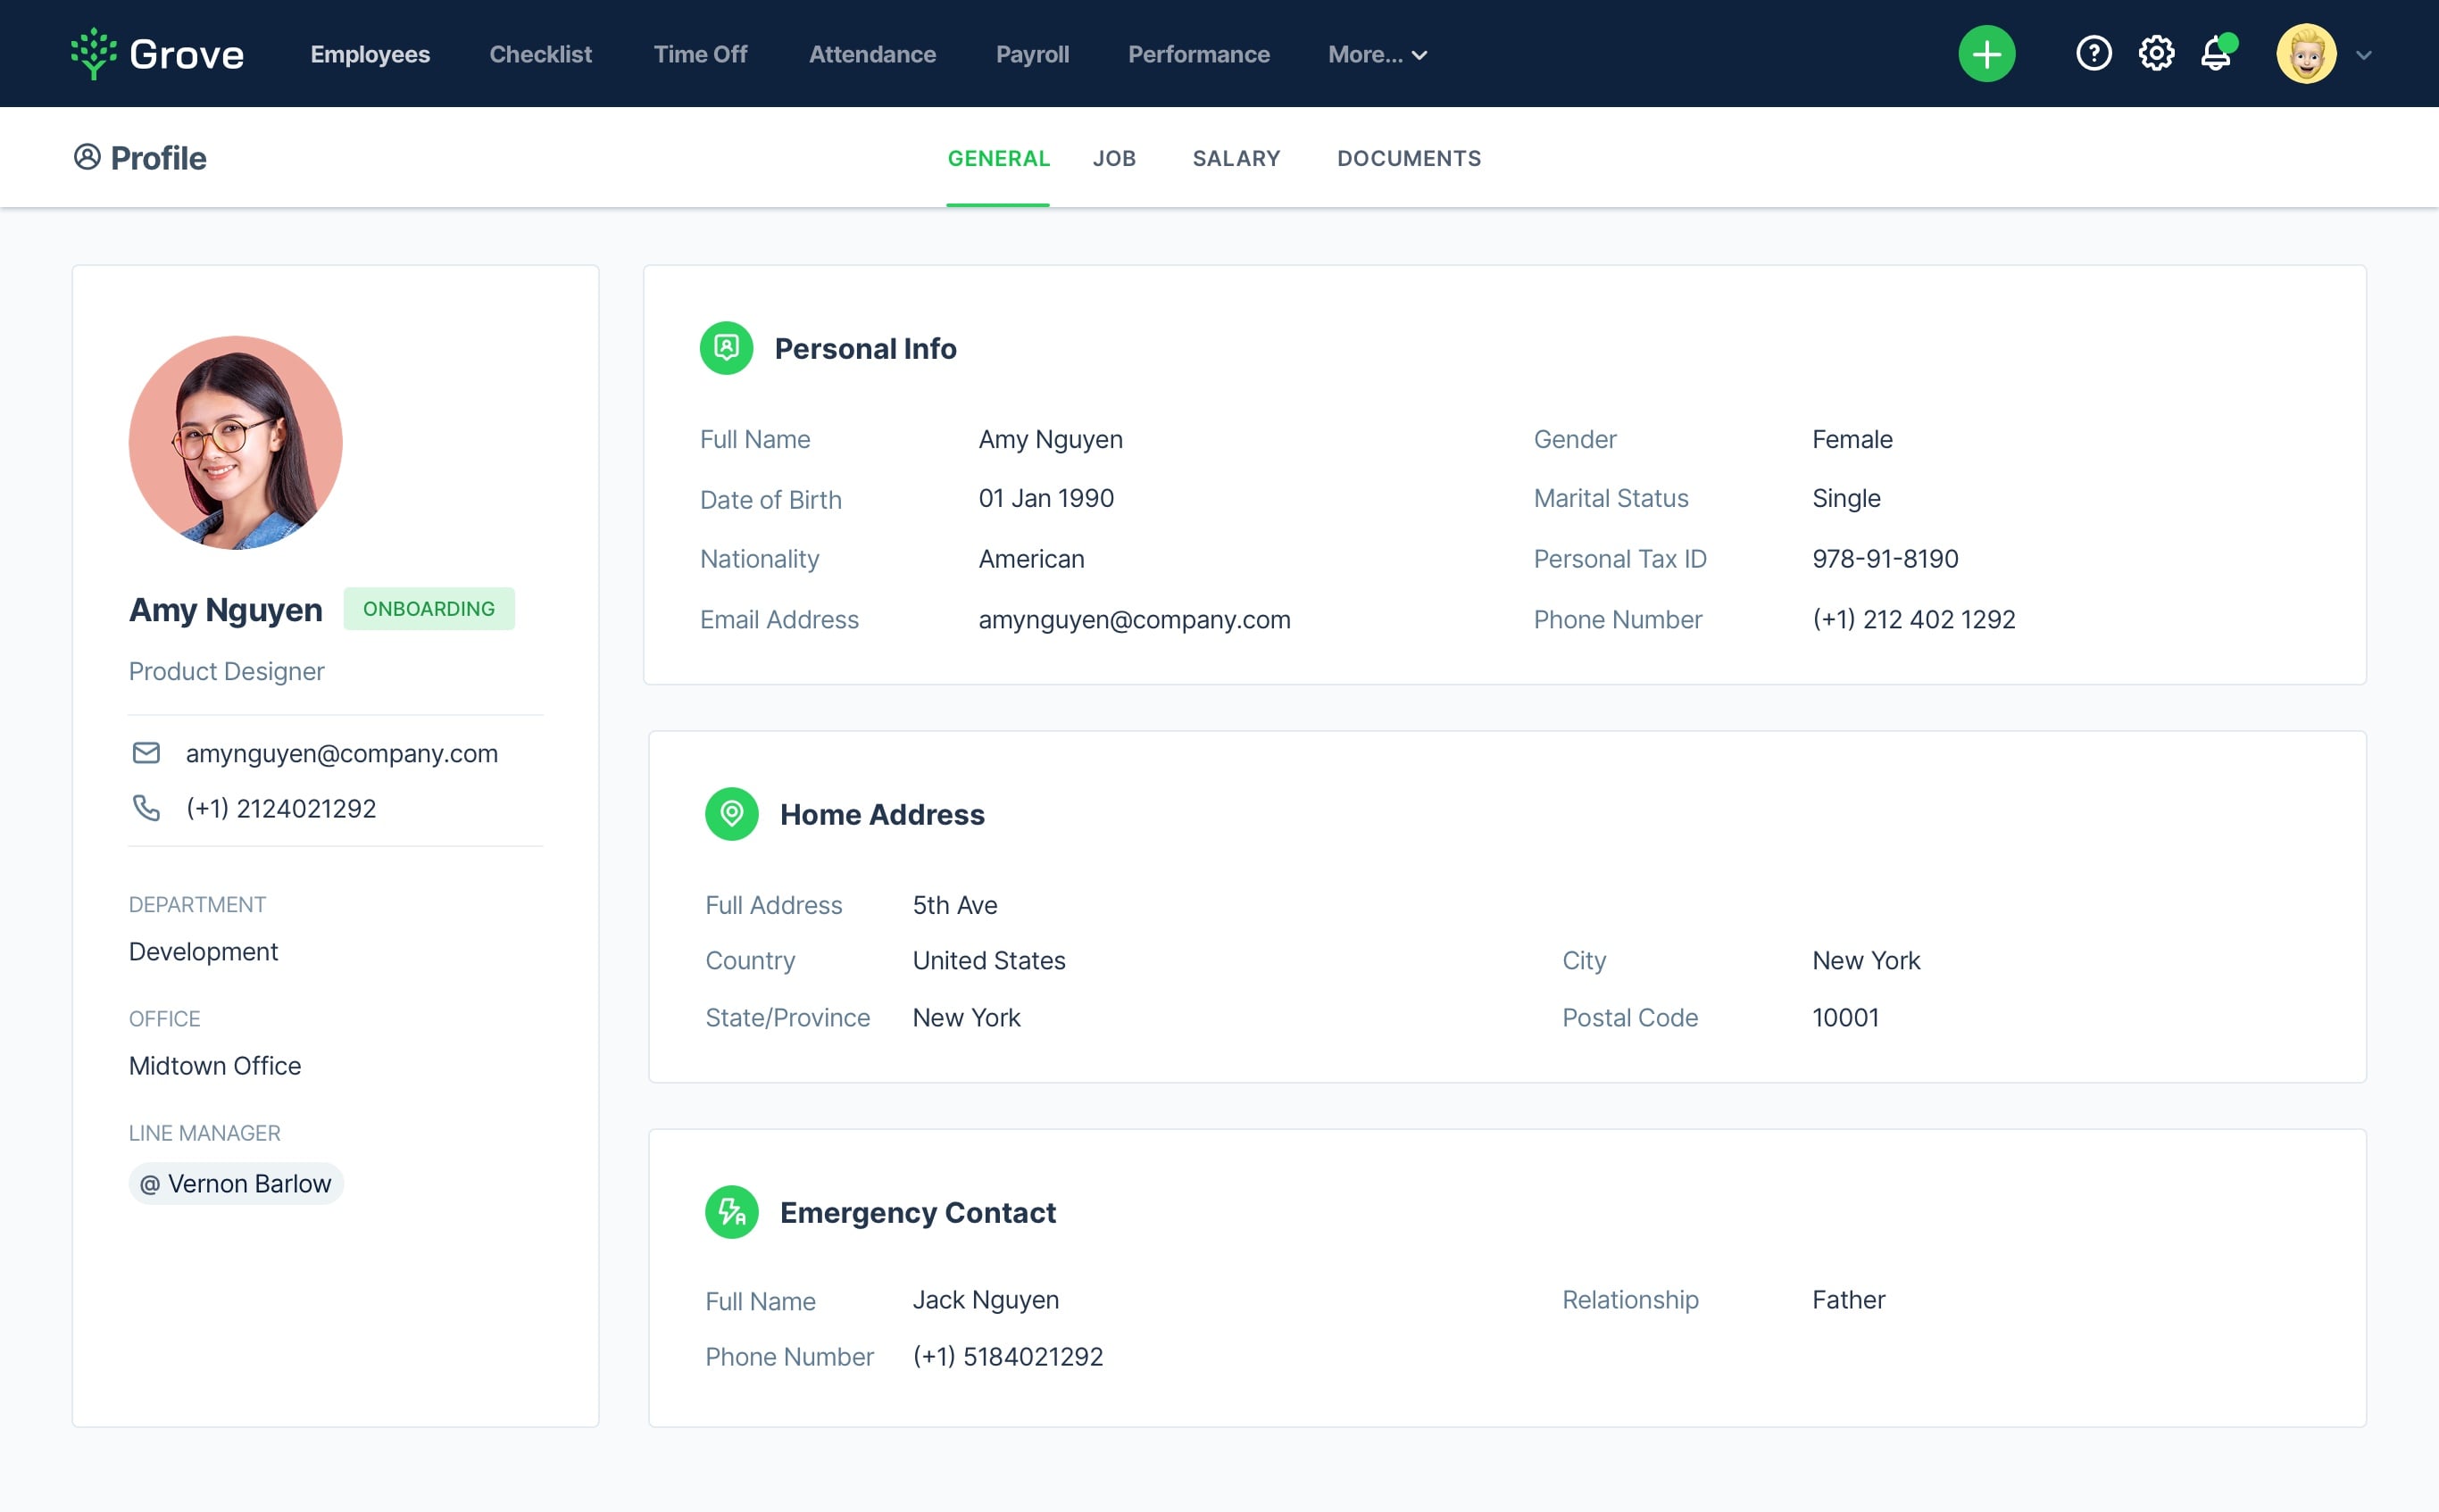Click the green plus add button
Viewport: 2439px width, 1512px height.
1986,54
